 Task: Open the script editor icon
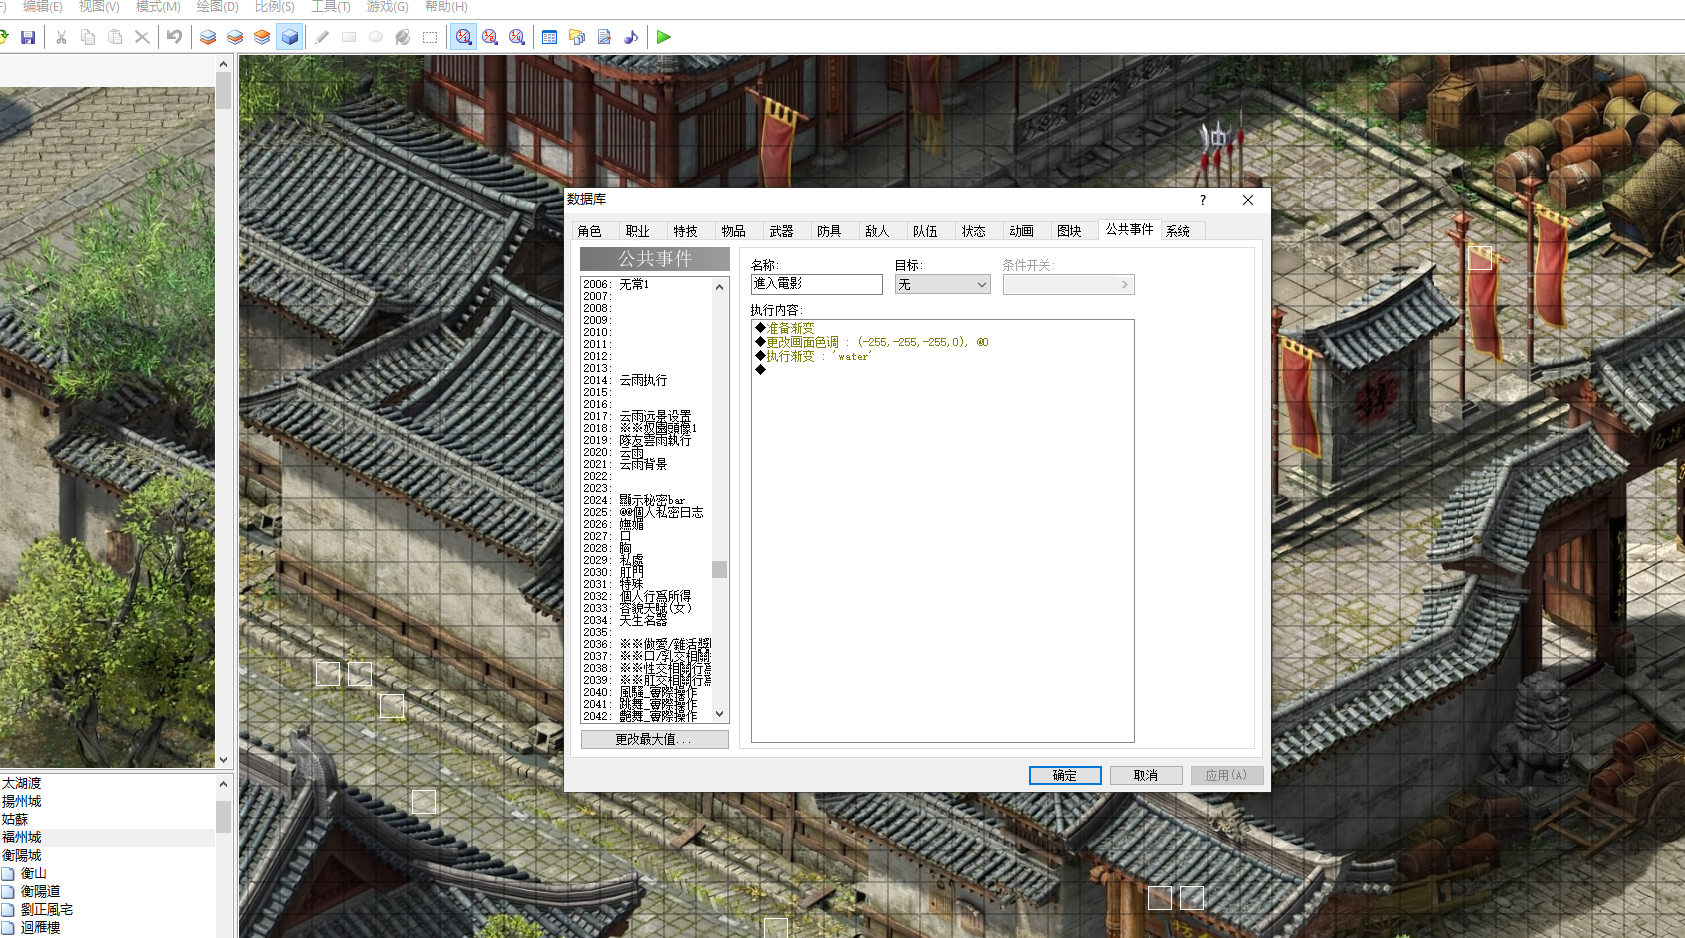pos(604,37)
